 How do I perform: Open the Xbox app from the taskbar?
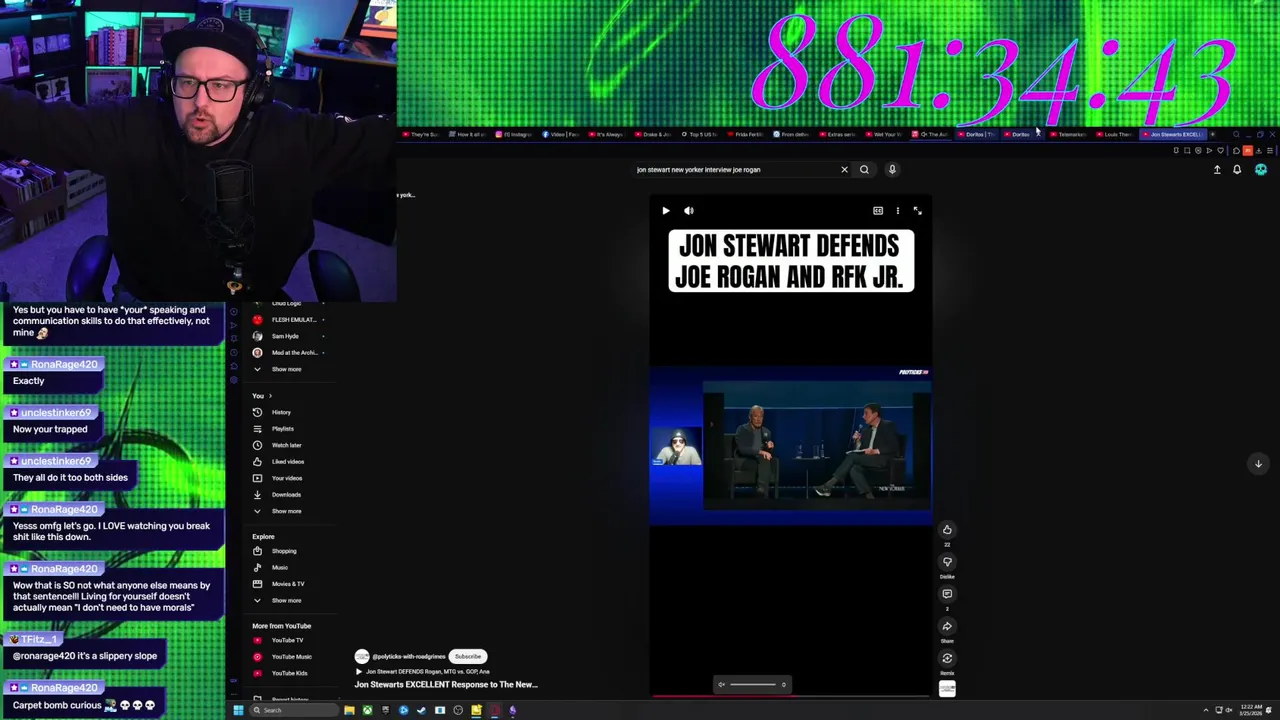[x=367, y=711]
